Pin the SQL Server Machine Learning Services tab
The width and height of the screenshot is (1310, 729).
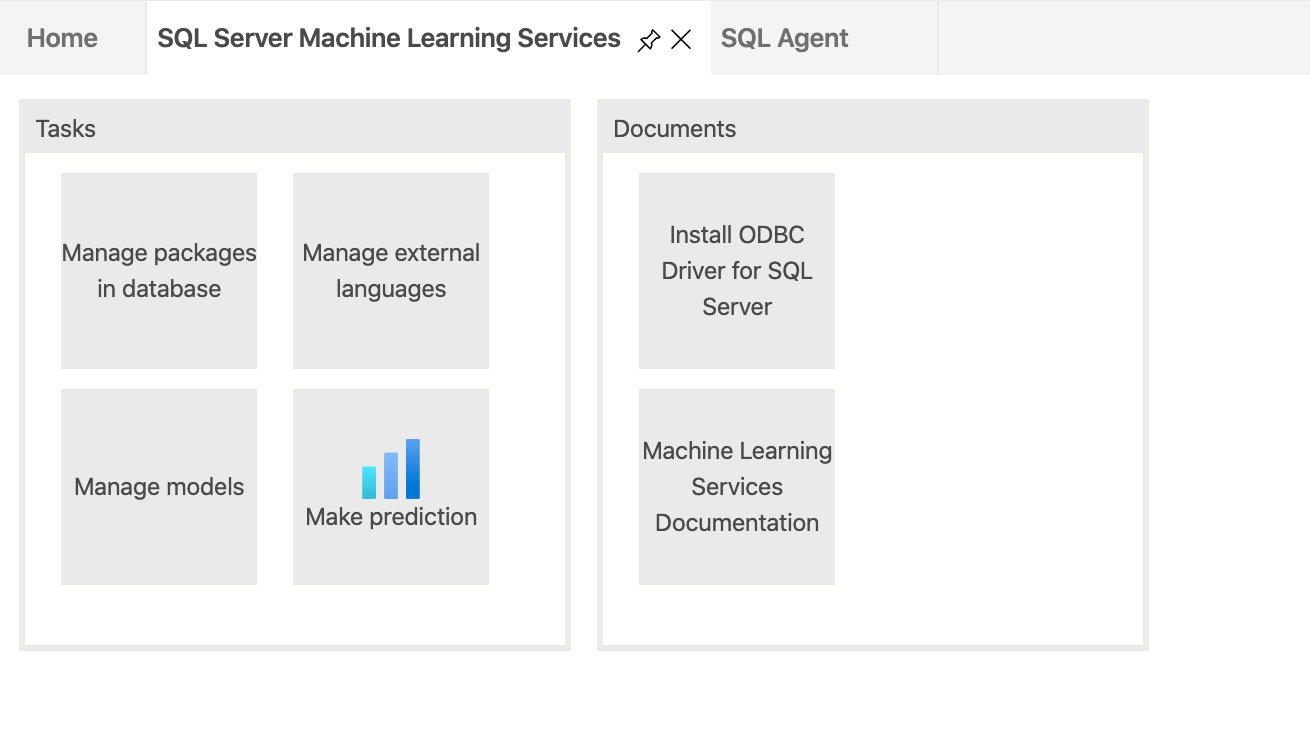coord(649,40)
